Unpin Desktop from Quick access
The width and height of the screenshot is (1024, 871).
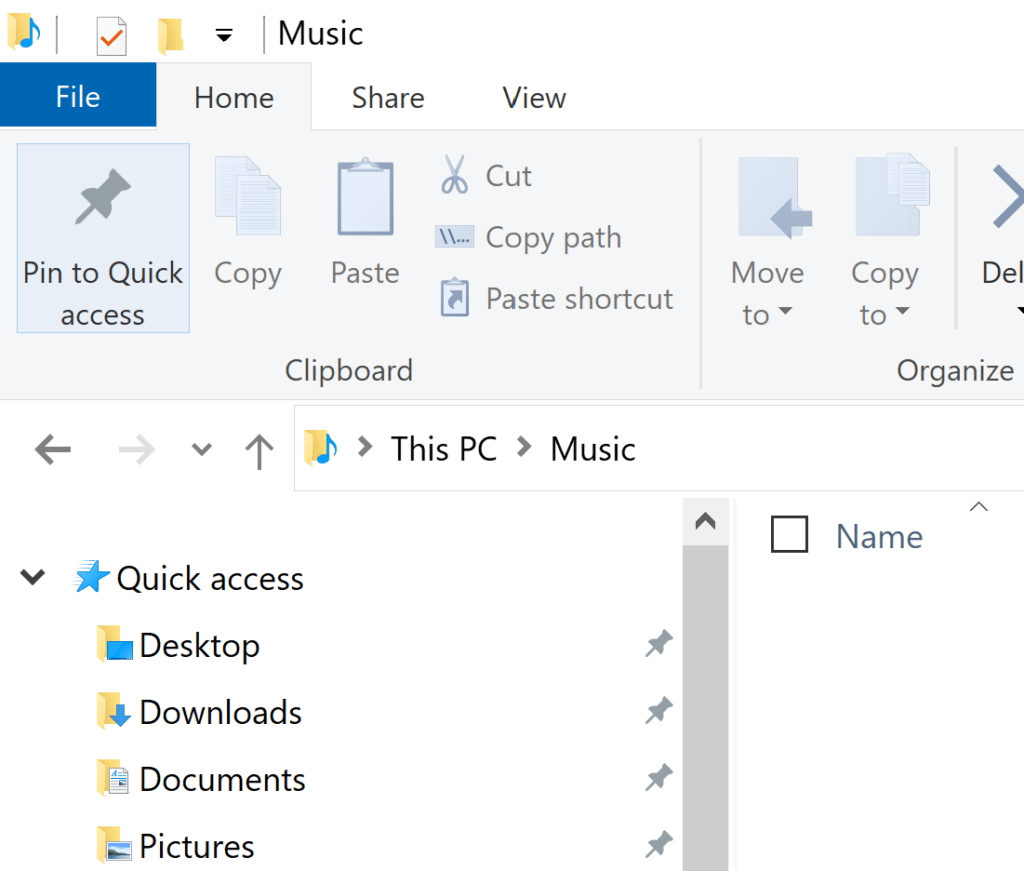(x=658, y=644)
